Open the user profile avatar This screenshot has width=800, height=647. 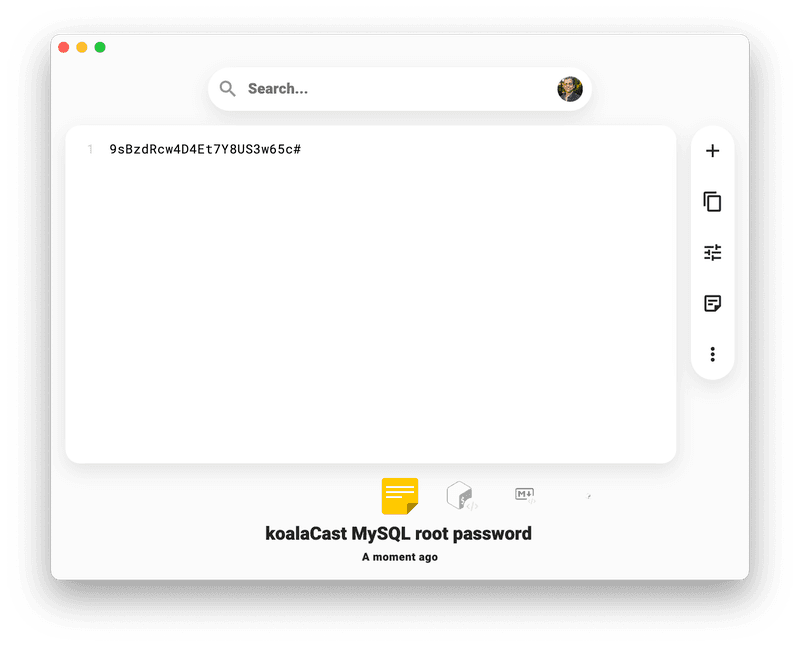[x=570, y=89]
